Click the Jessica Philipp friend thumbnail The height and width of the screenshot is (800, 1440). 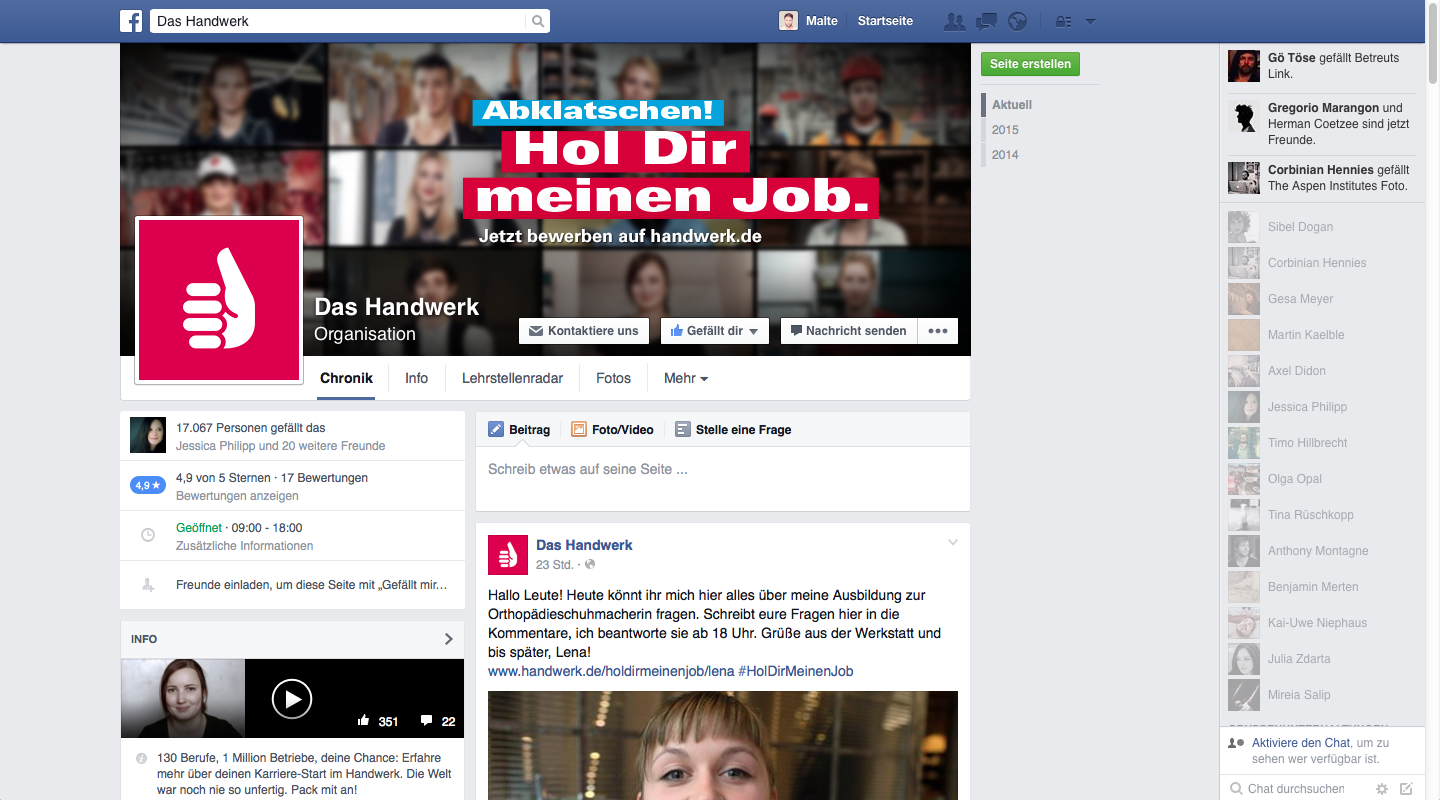click(x=148, y=435)
